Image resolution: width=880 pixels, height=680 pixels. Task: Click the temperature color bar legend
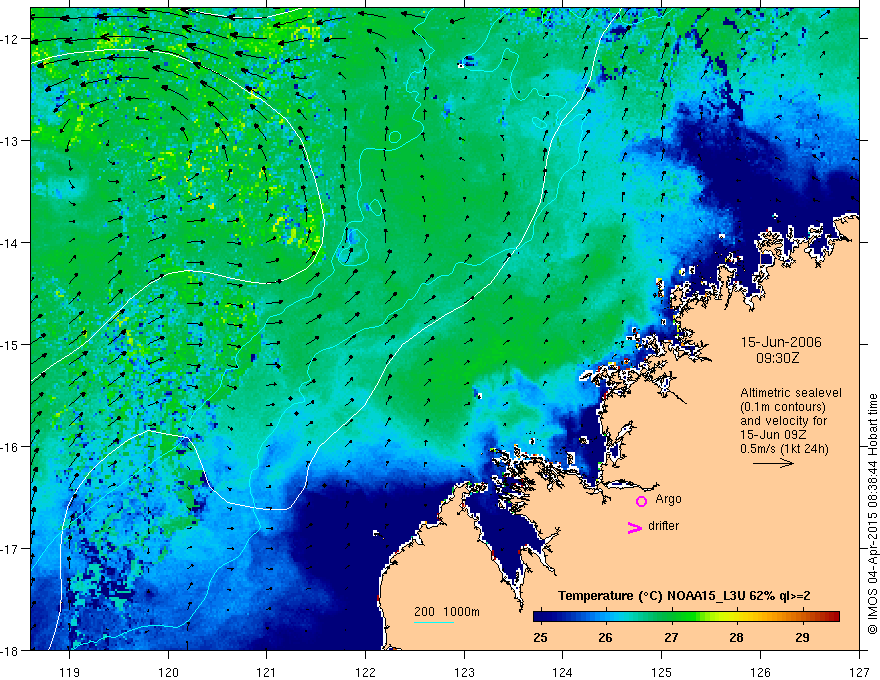coord(686,616)
